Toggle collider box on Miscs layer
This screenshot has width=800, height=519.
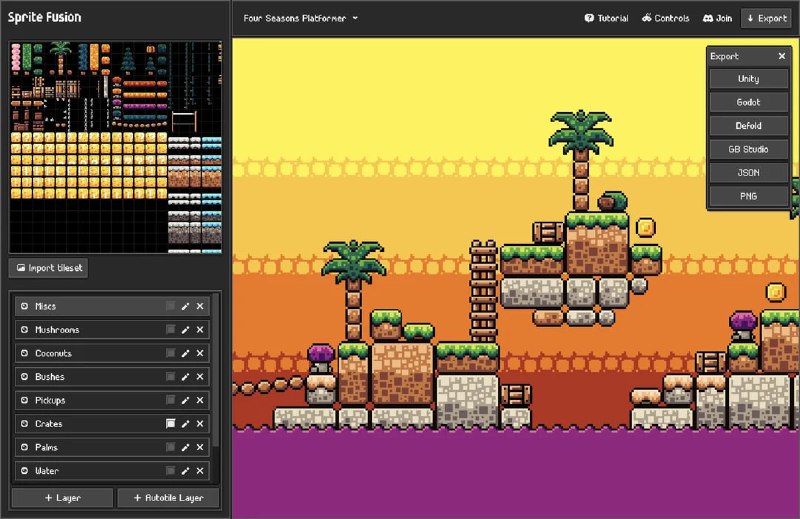point(170,306)
